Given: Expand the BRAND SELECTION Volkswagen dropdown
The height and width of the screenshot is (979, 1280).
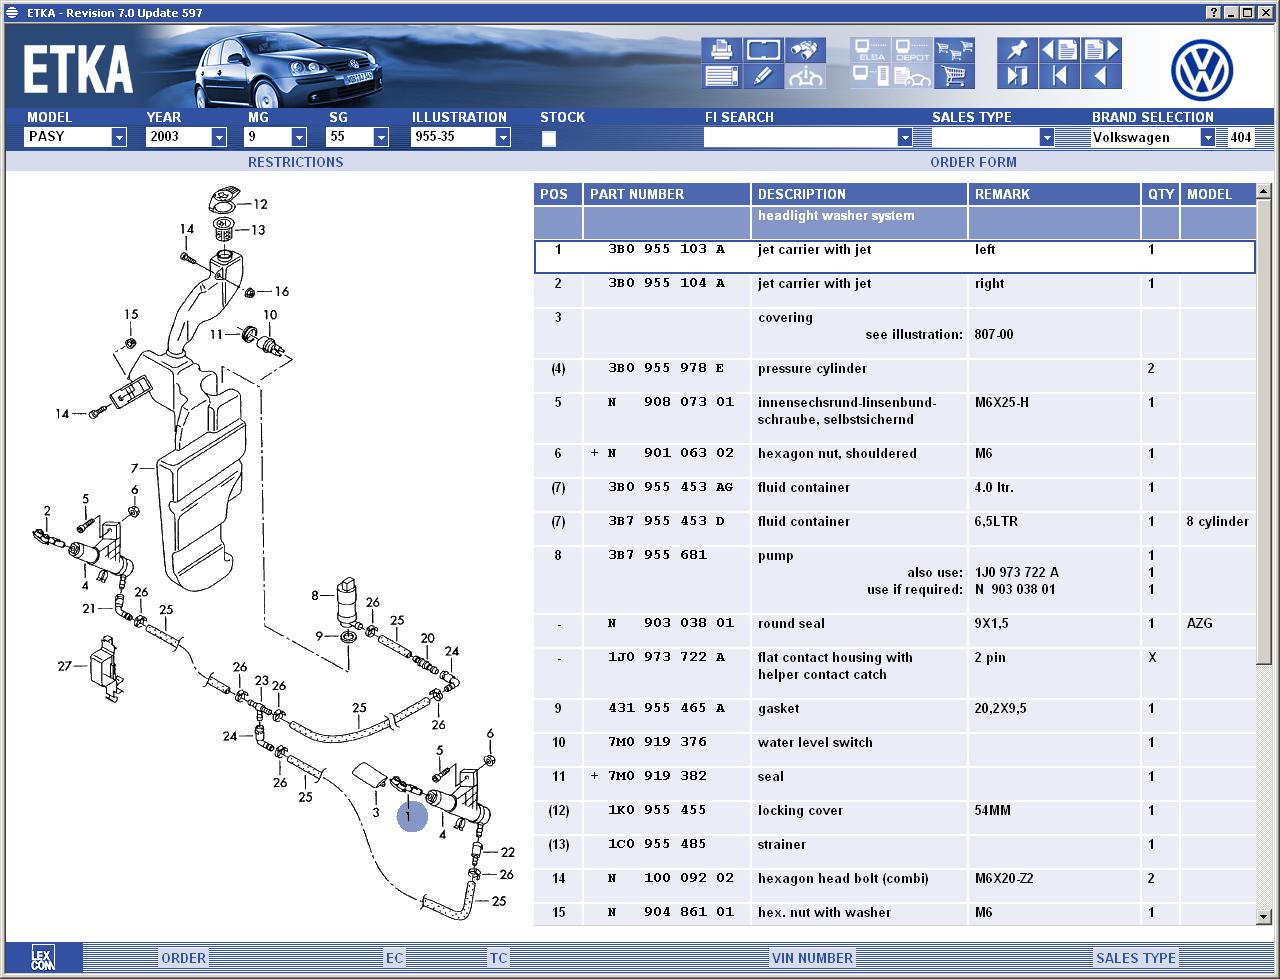Looking at the screenshot, I should pyautogui.click(x=1207, y=137).
